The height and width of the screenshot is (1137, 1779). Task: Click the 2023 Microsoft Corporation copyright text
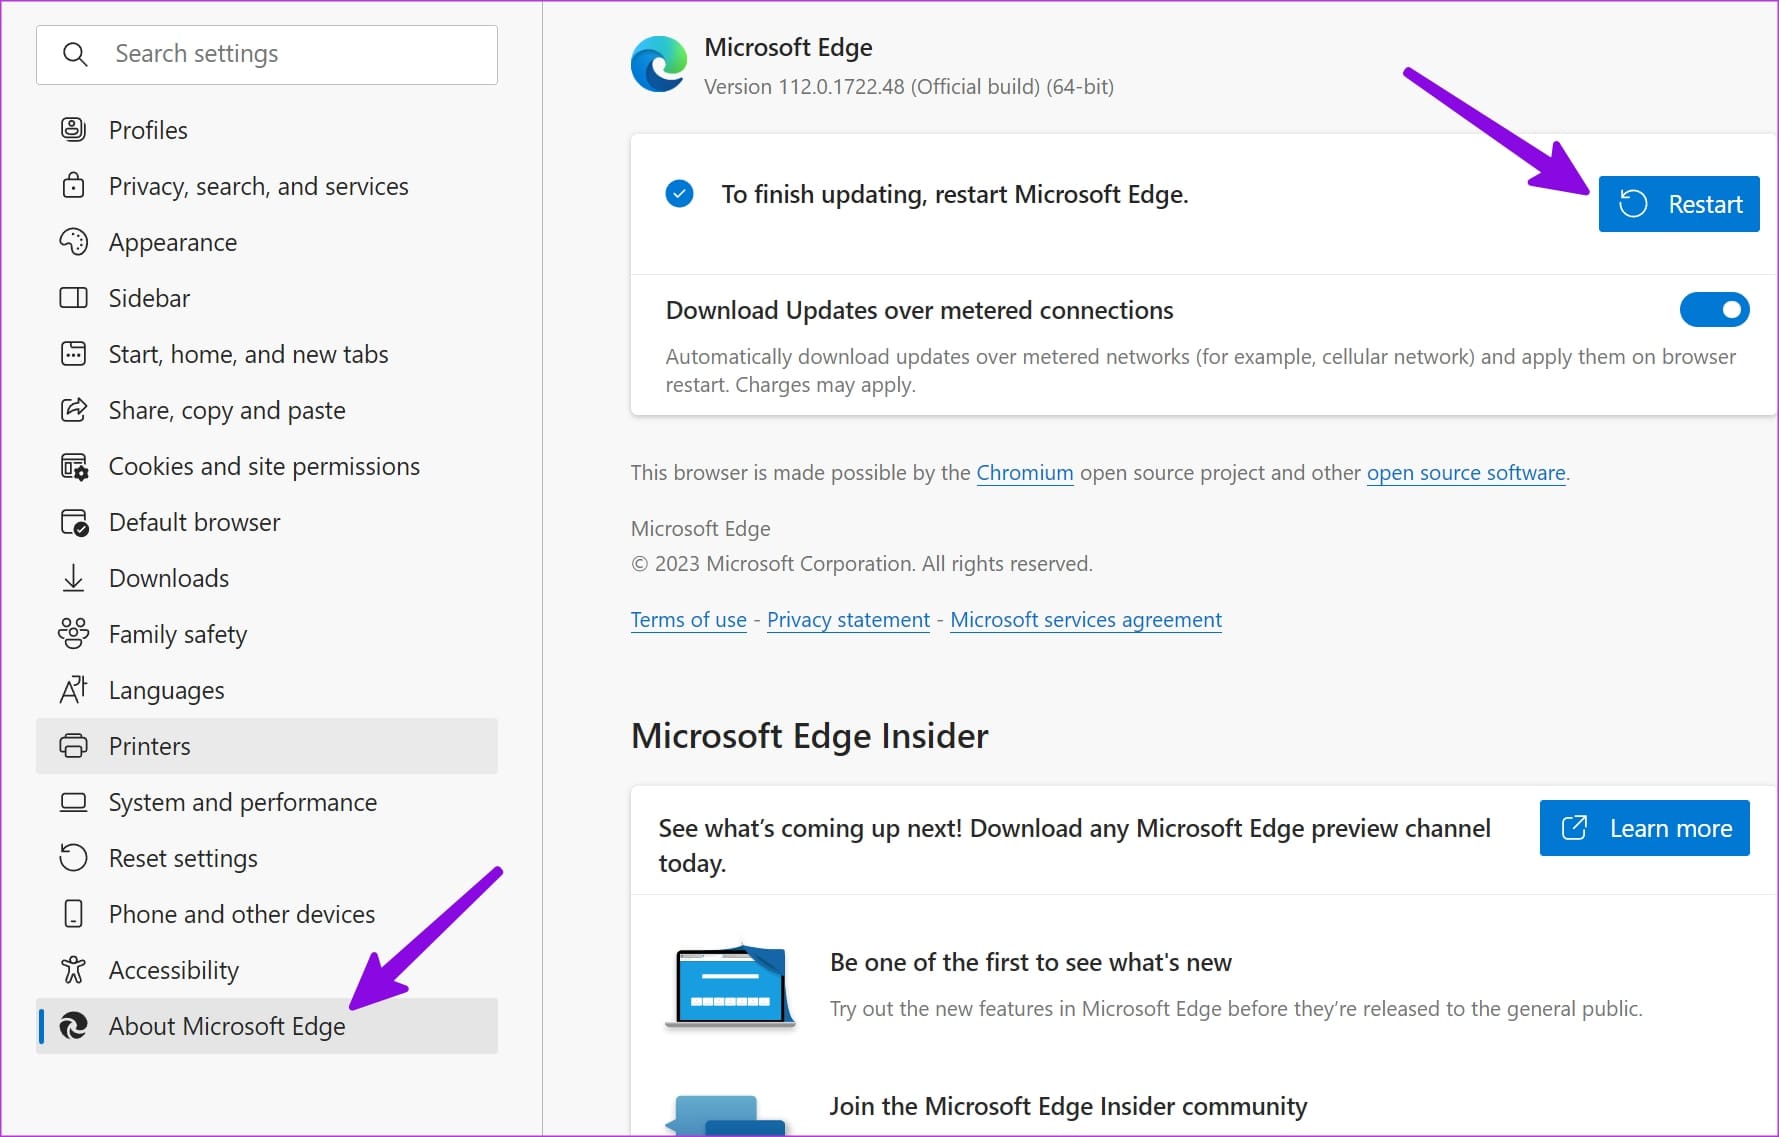tap(862, 564)
